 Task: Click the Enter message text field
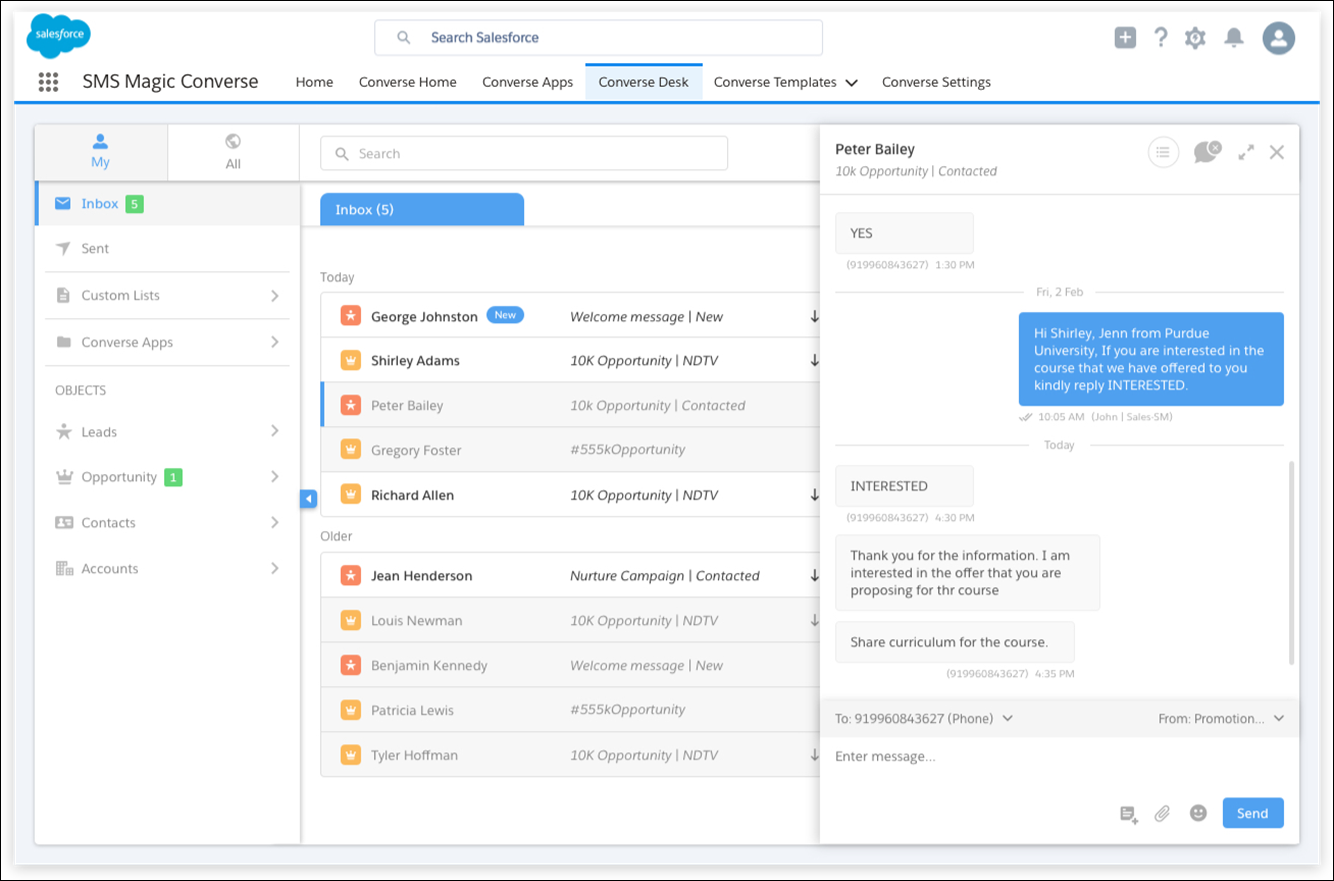[1059, 757]
